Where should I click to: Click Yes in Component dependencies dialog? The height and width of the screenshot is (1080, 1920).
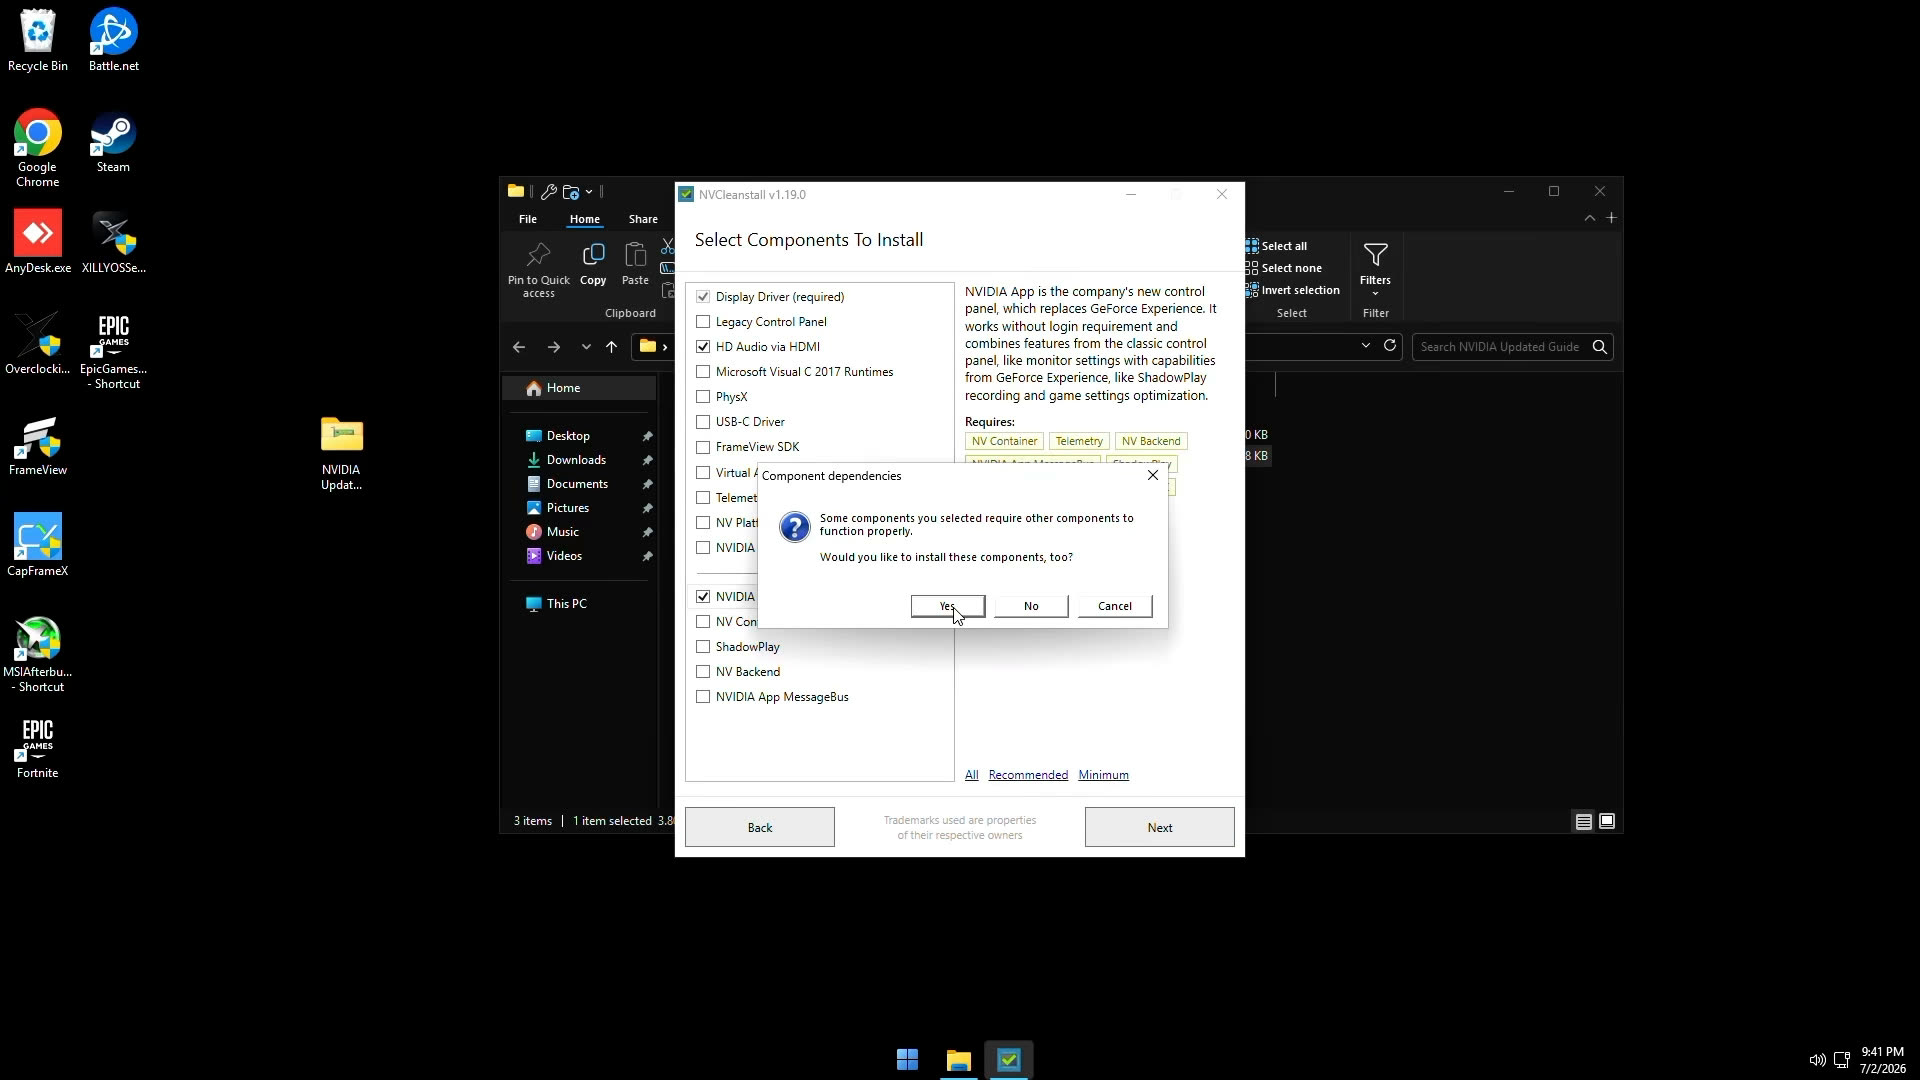[948, 606]
